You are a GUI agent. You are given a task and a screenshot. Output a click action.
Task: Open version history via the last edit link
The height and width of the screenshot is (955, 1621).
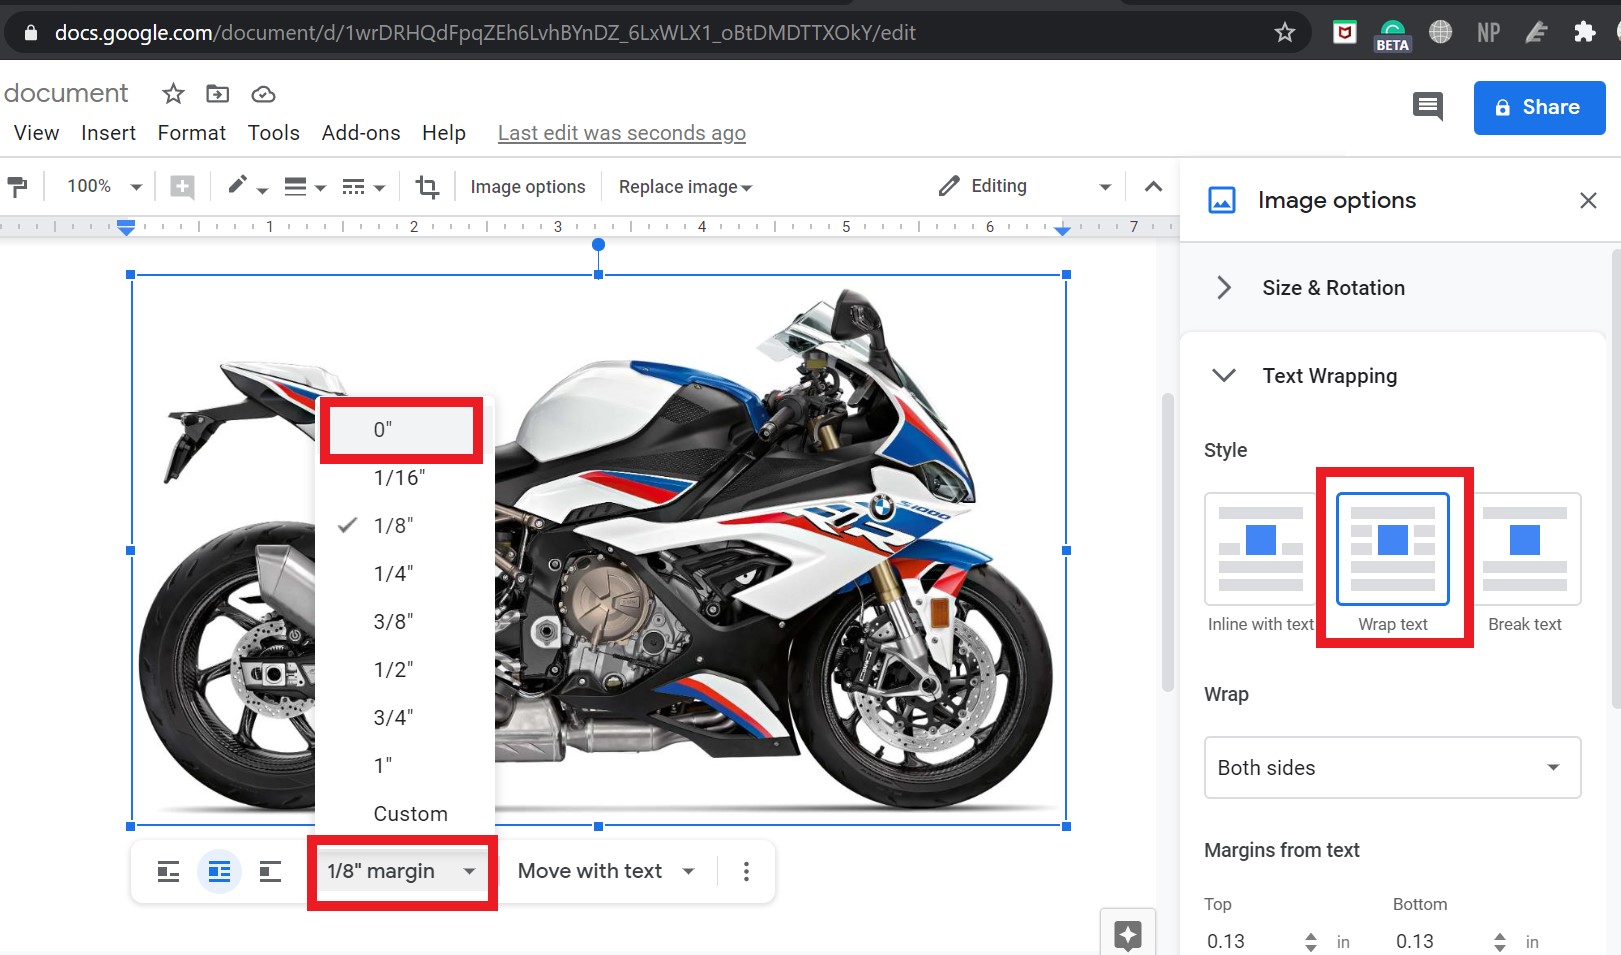[621, 132]
